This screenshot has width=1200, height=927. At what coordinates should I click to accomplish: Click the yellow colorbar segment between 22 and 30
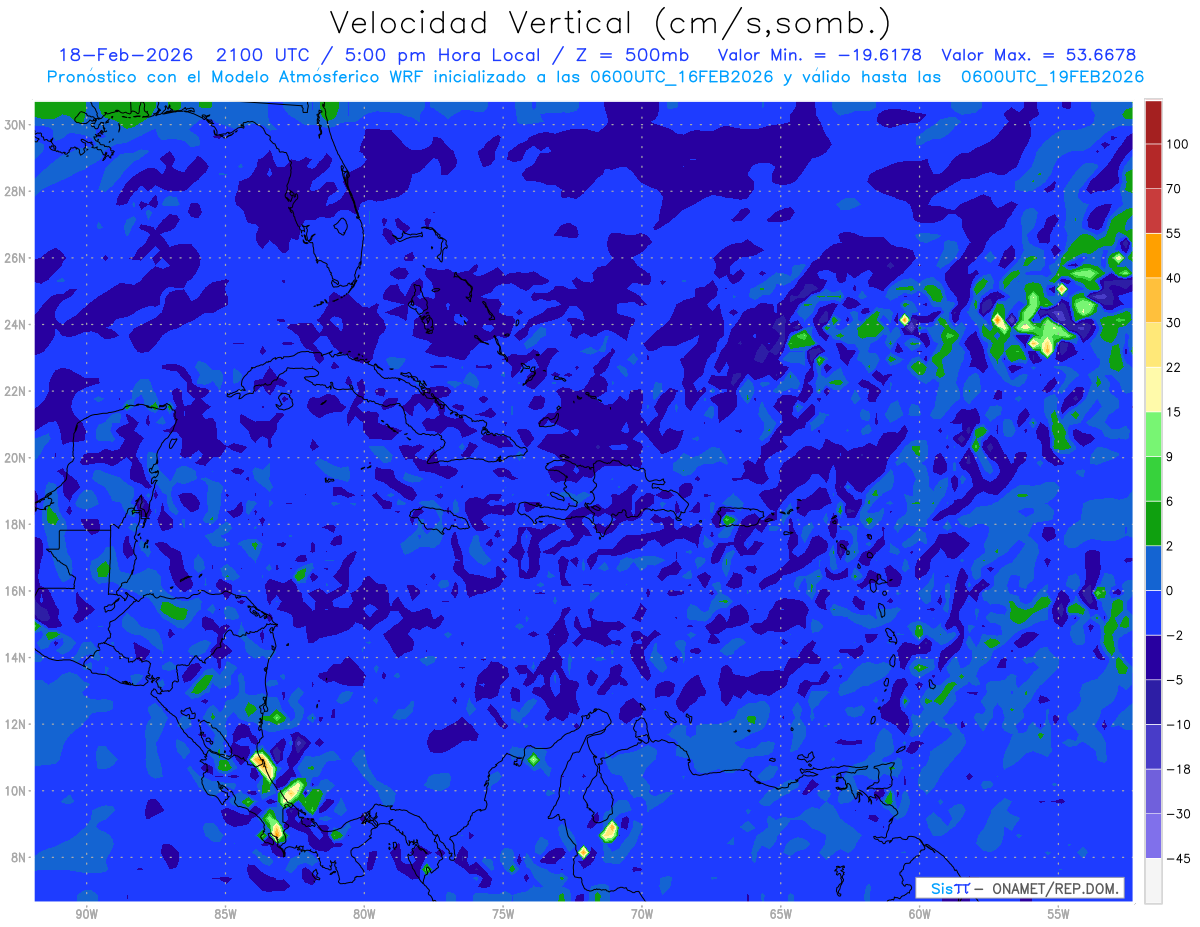click(1153, 344)
